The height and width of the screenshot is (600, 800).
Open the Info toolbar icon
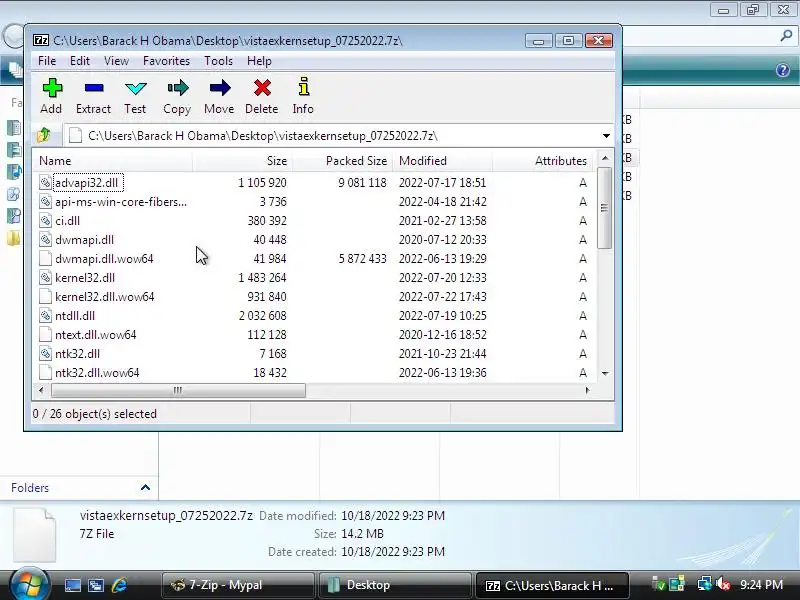(x=304, y=87)
